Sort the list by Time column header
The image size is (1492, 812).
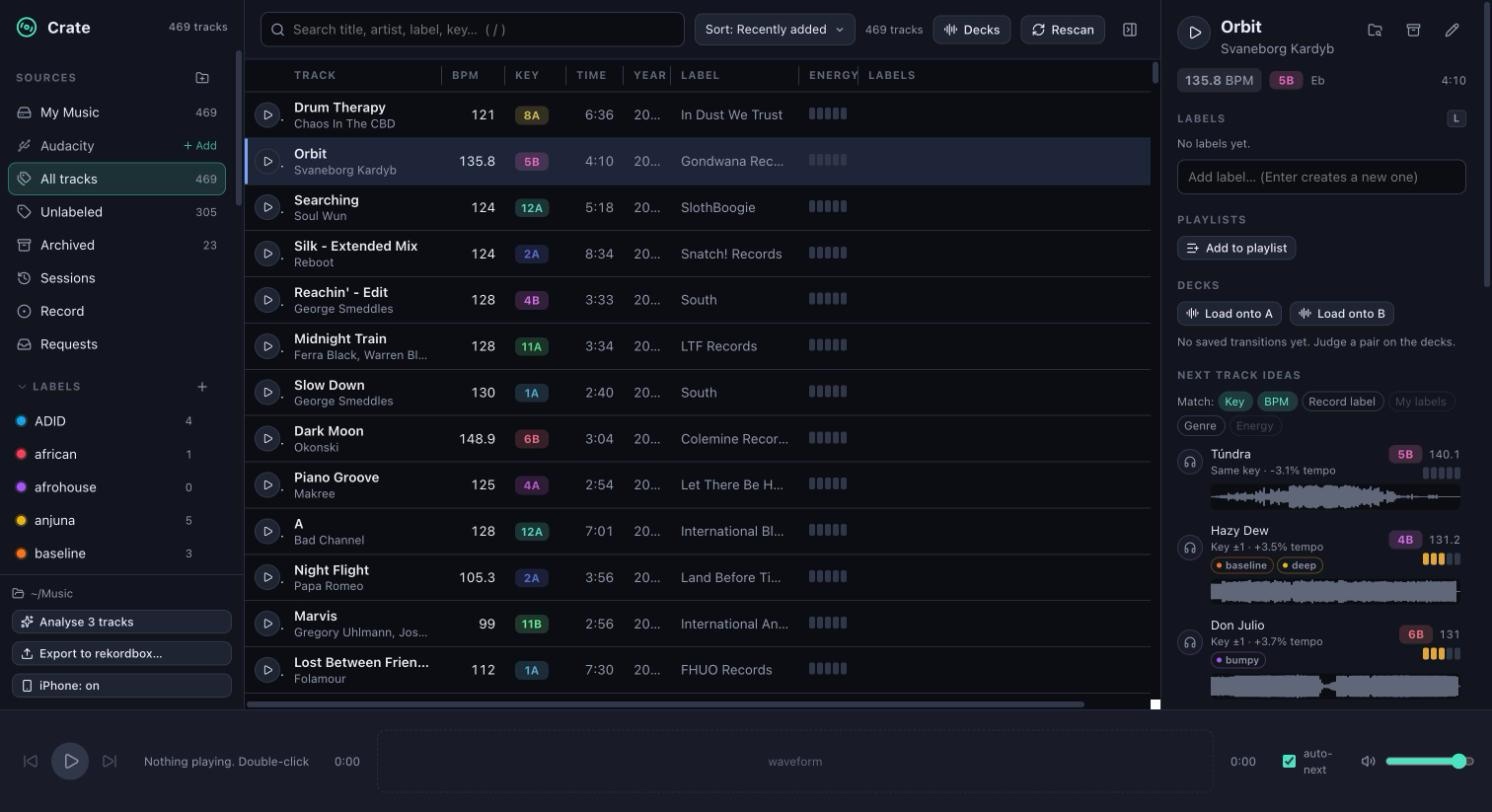[591, 75]
